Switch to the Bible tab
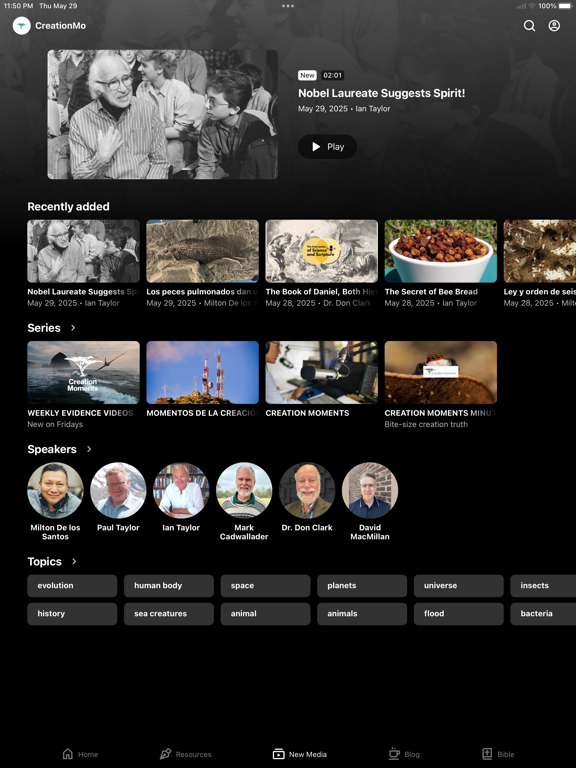This screenshot has width=576, height=768. pyautogui.click(x=498, y=754)
